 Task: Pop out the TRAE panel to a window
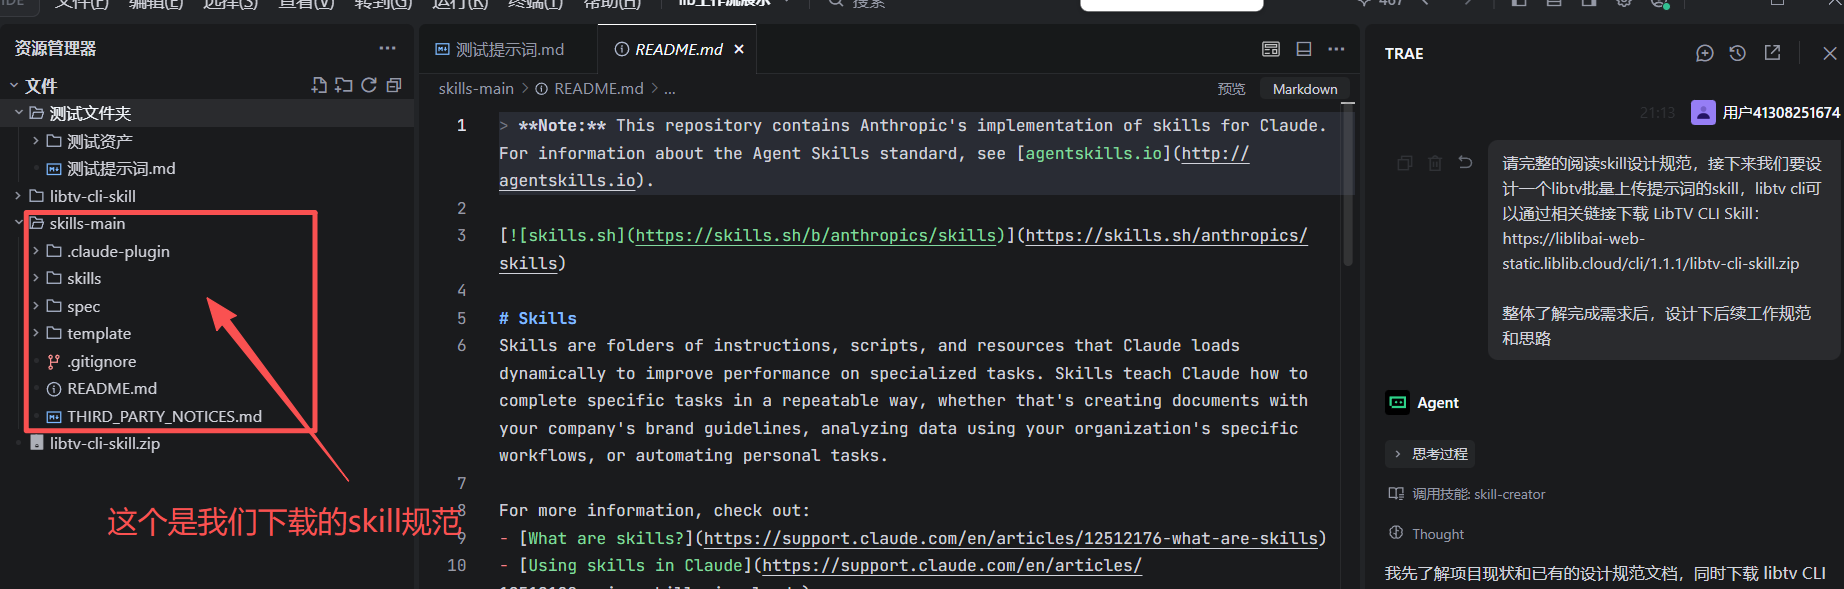pyautogui.click(x=1772, y=53)
